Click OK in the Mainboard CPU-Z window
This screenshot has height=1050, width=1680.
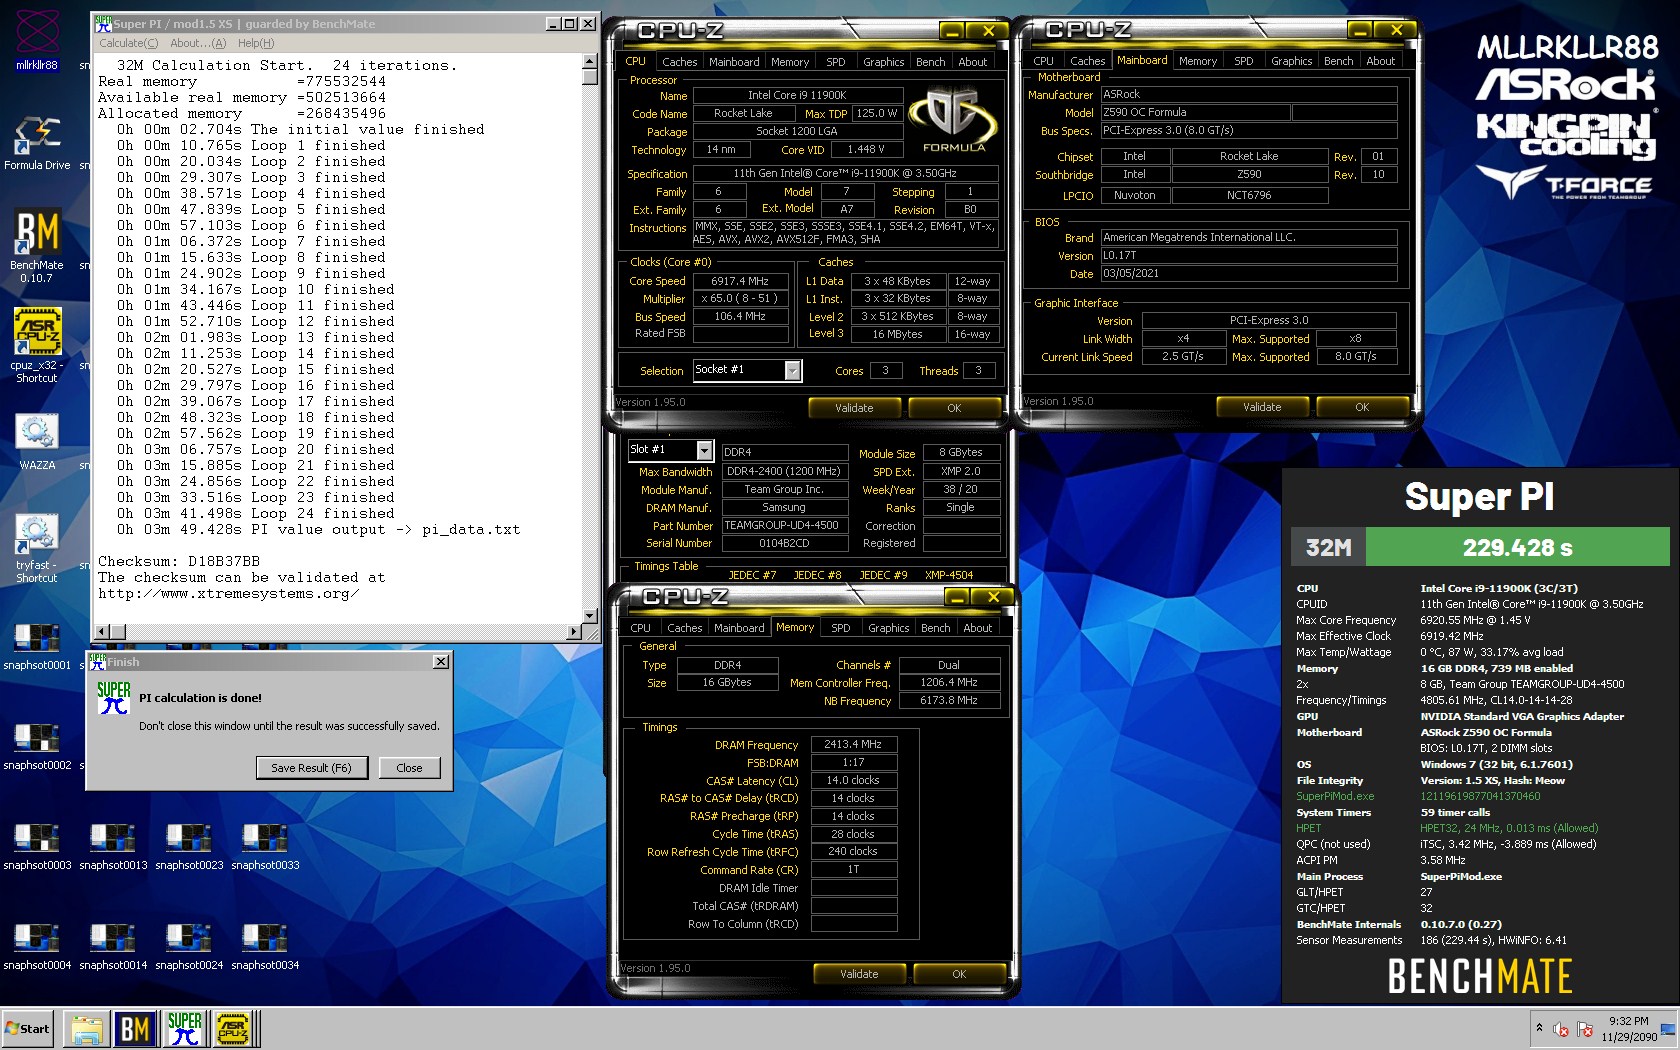tap(1362, 407)
